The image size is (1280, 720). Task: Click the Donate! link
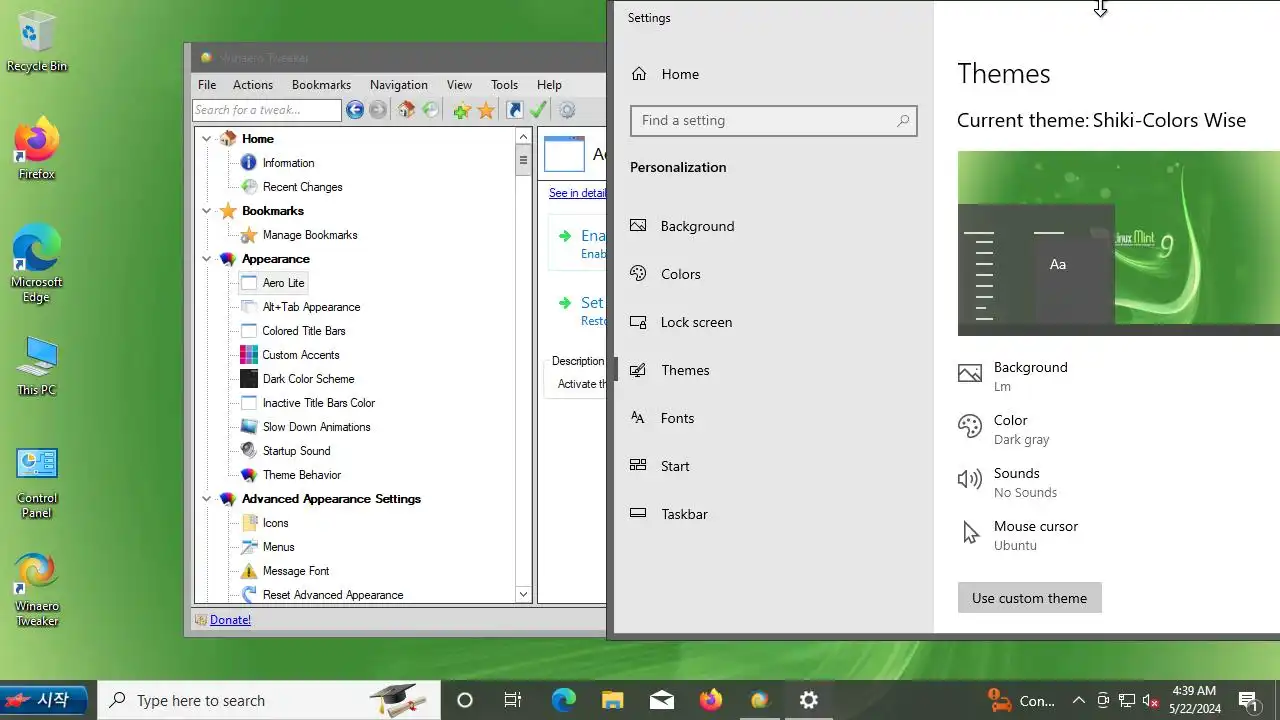click(230, 620)
